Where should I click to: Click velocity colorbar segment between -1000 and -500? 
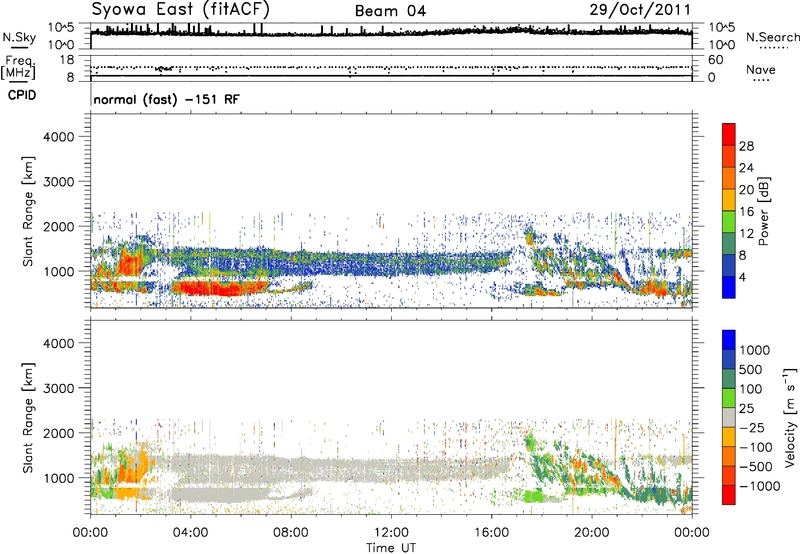[729, 476]
